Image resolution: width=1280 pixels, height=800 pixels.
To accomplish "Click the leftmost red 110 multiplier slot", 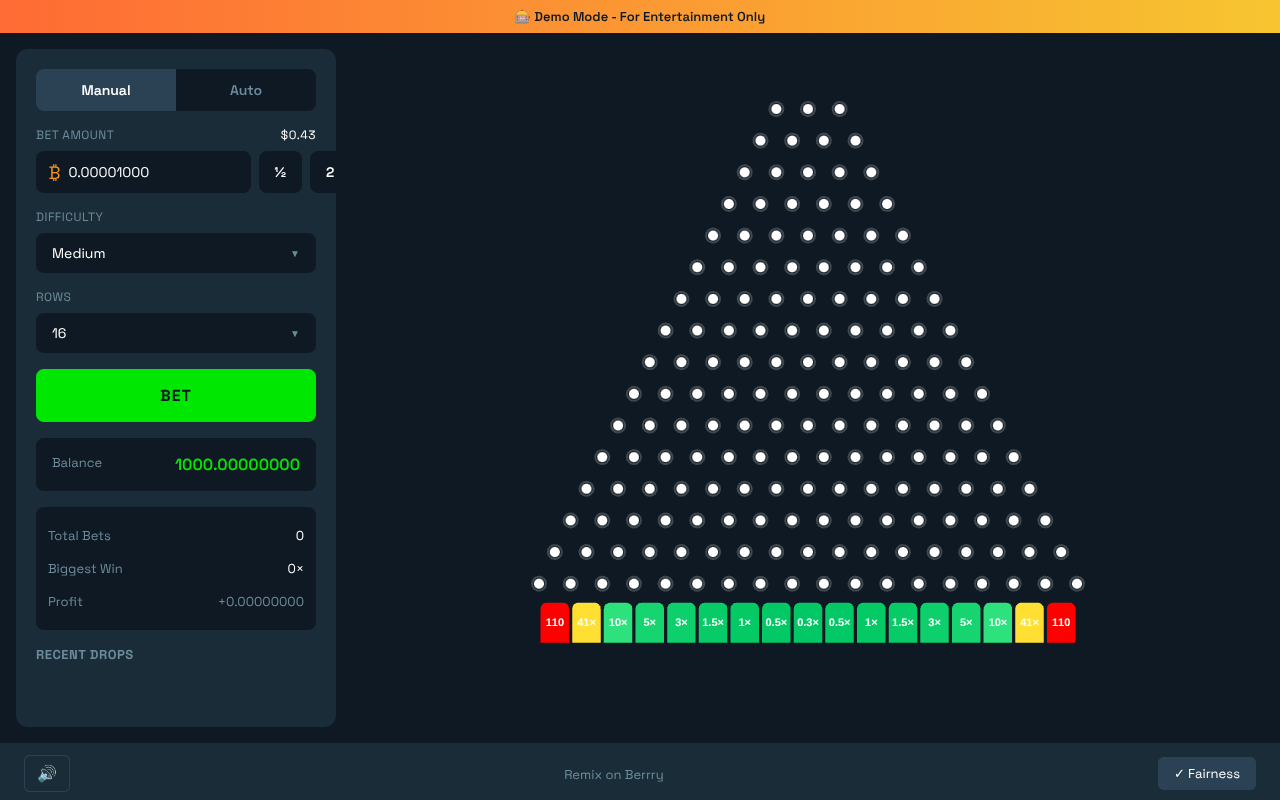I will pos(555,622).
